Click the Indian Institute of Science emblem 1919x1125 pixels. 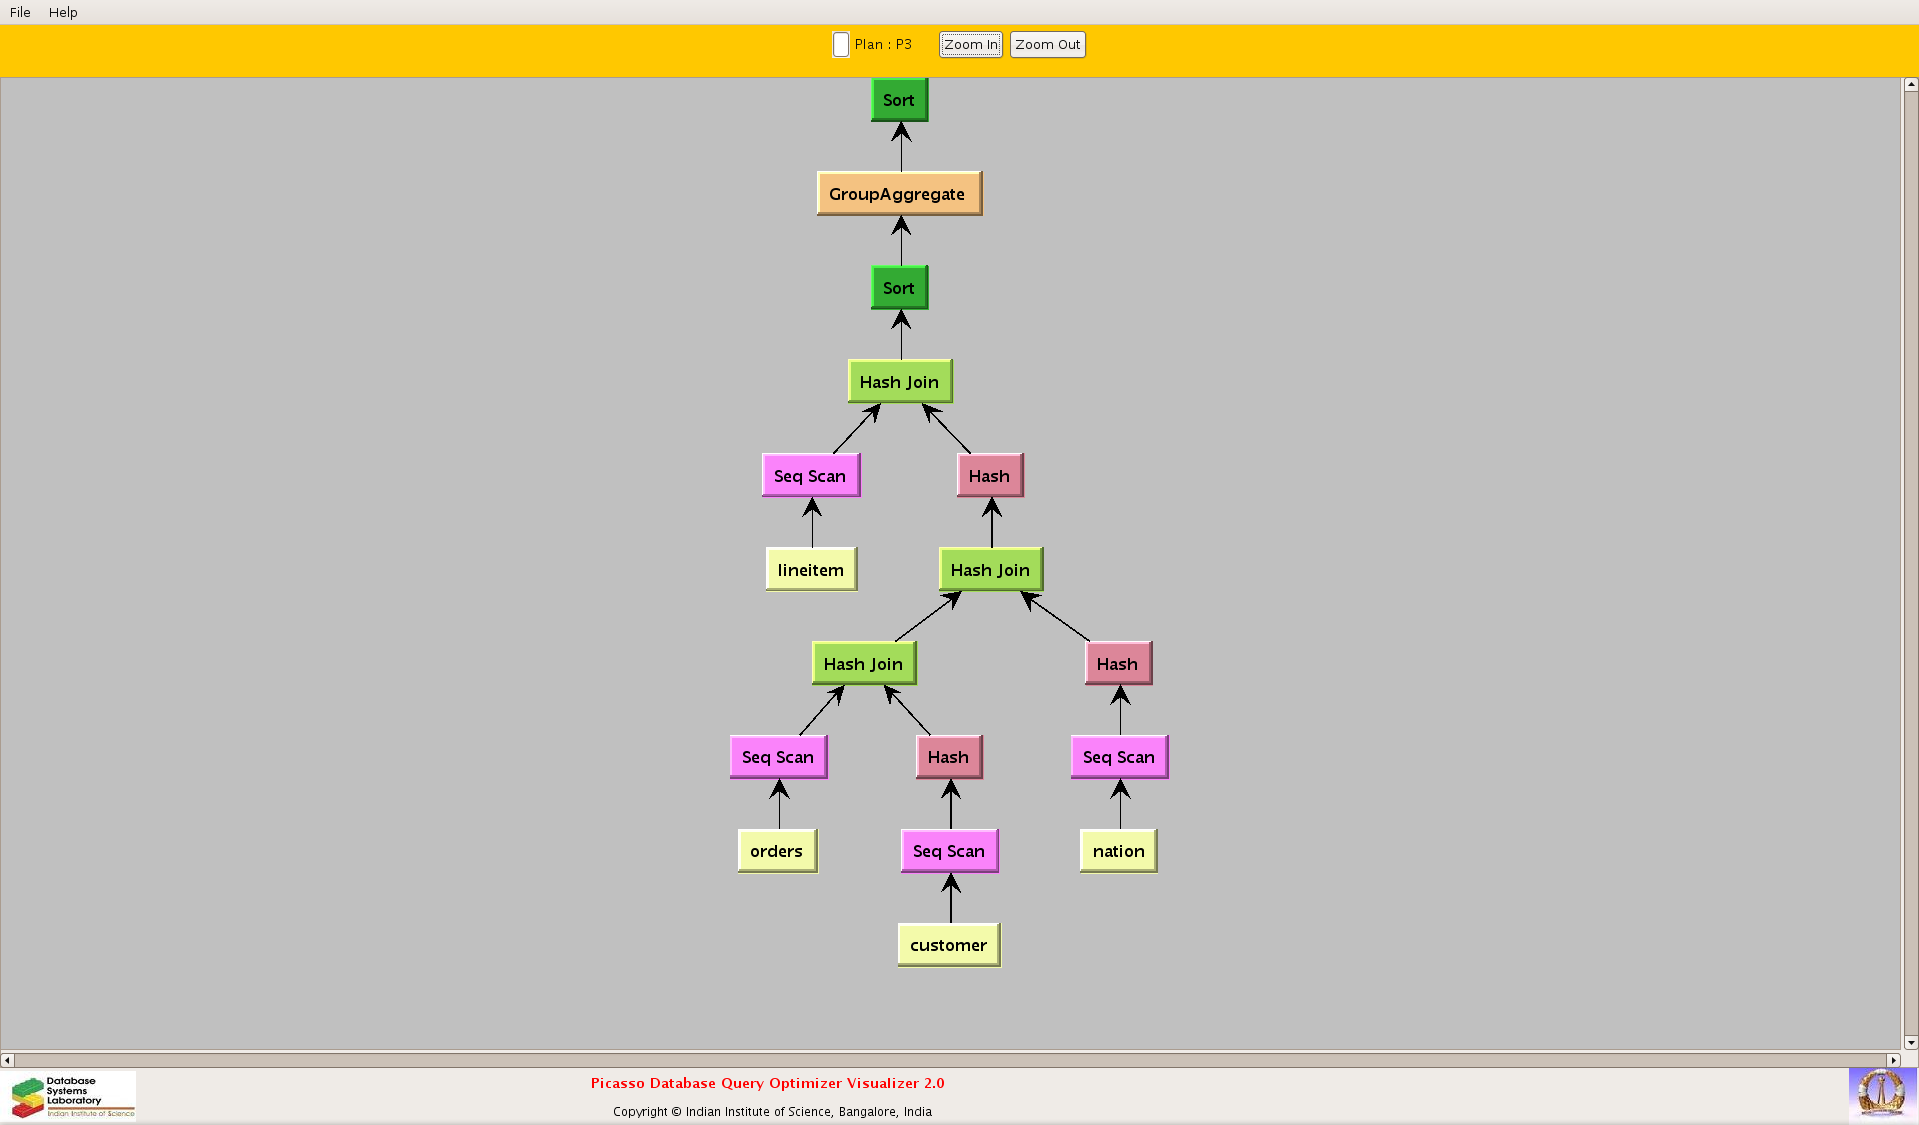(x=1881, y=1092)
